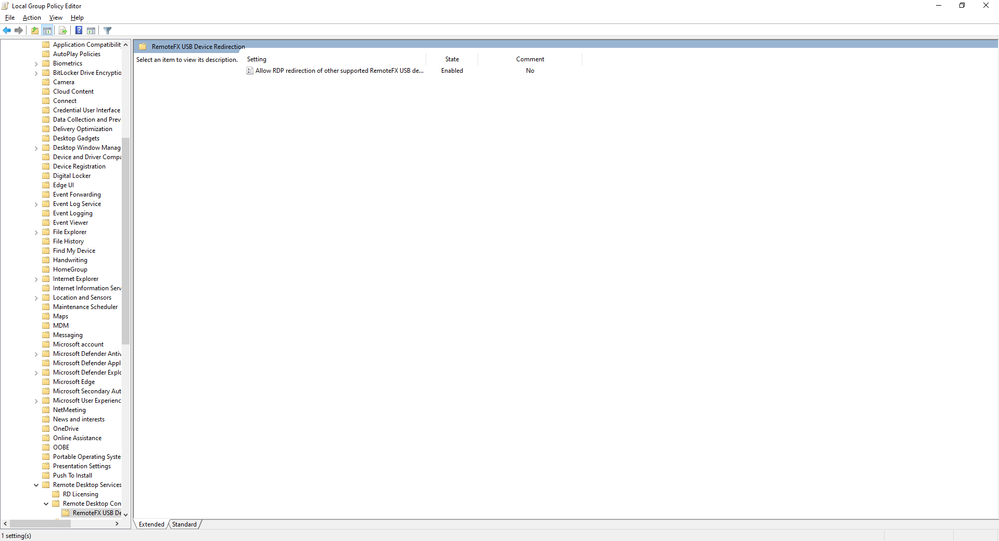
Task: Open the View menu
Action: point(56,18)
